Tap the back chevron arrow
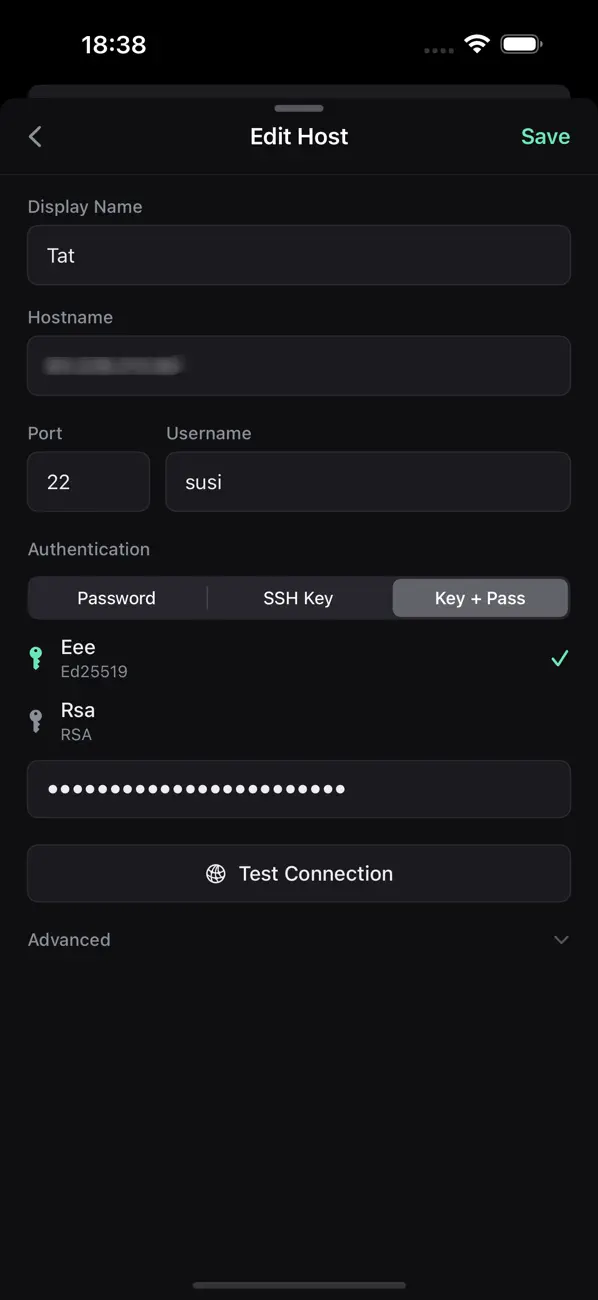This screenshot has height=1300, width=598. (35, 136)
